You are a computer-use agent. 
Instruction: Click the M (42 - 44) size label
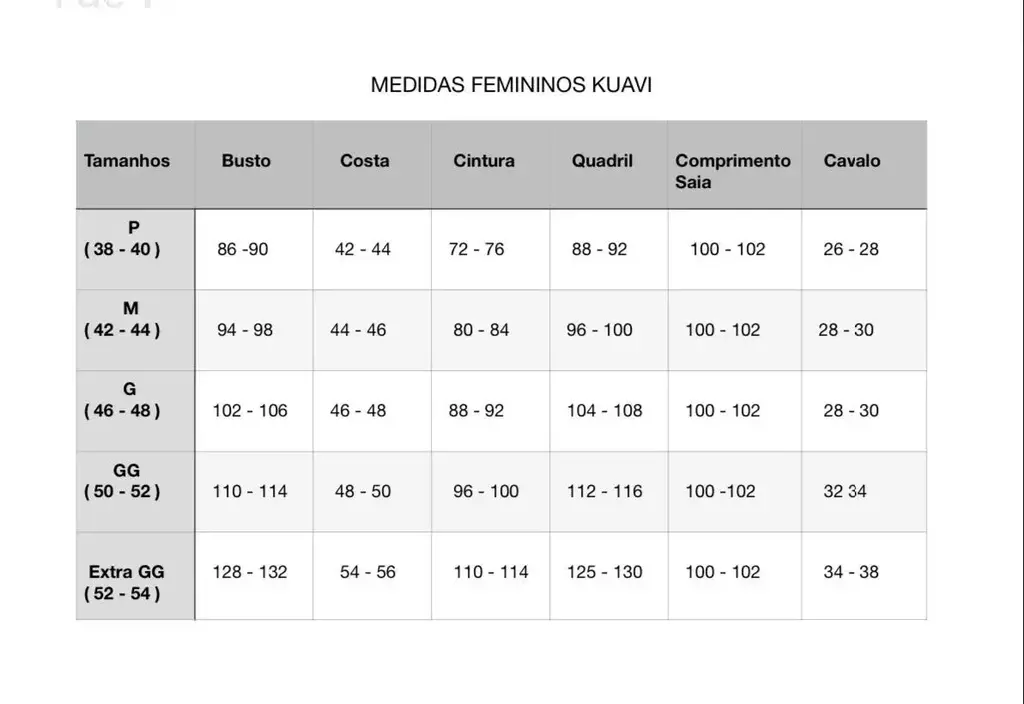[x=122, y=319]
